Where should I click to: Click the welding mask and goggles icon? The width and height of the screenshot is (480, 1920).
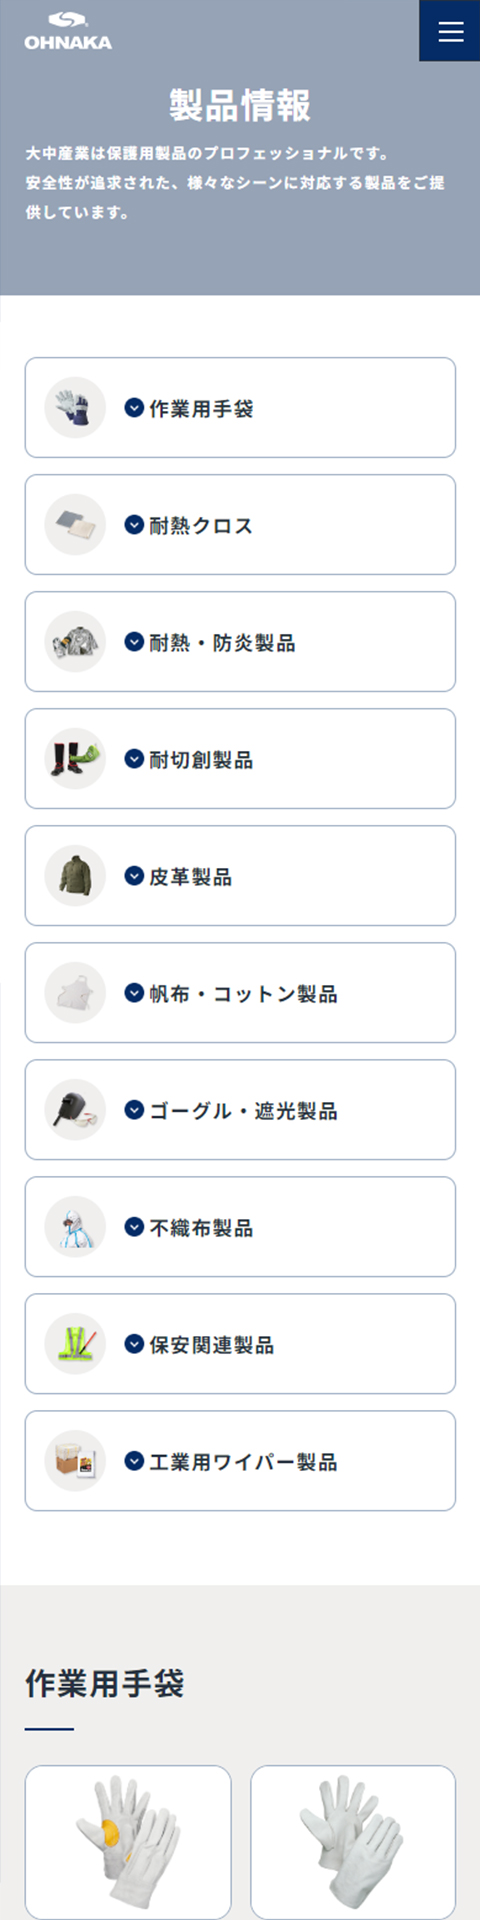75,1110
